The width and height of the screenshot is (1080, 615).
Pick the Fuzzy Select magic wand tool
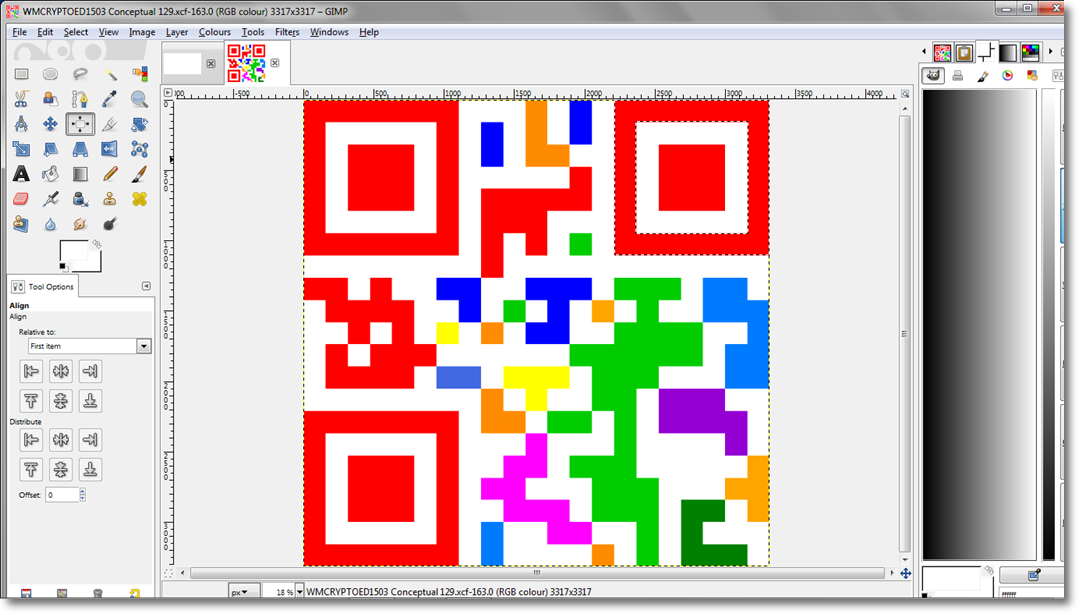click(x=110, y=74)
